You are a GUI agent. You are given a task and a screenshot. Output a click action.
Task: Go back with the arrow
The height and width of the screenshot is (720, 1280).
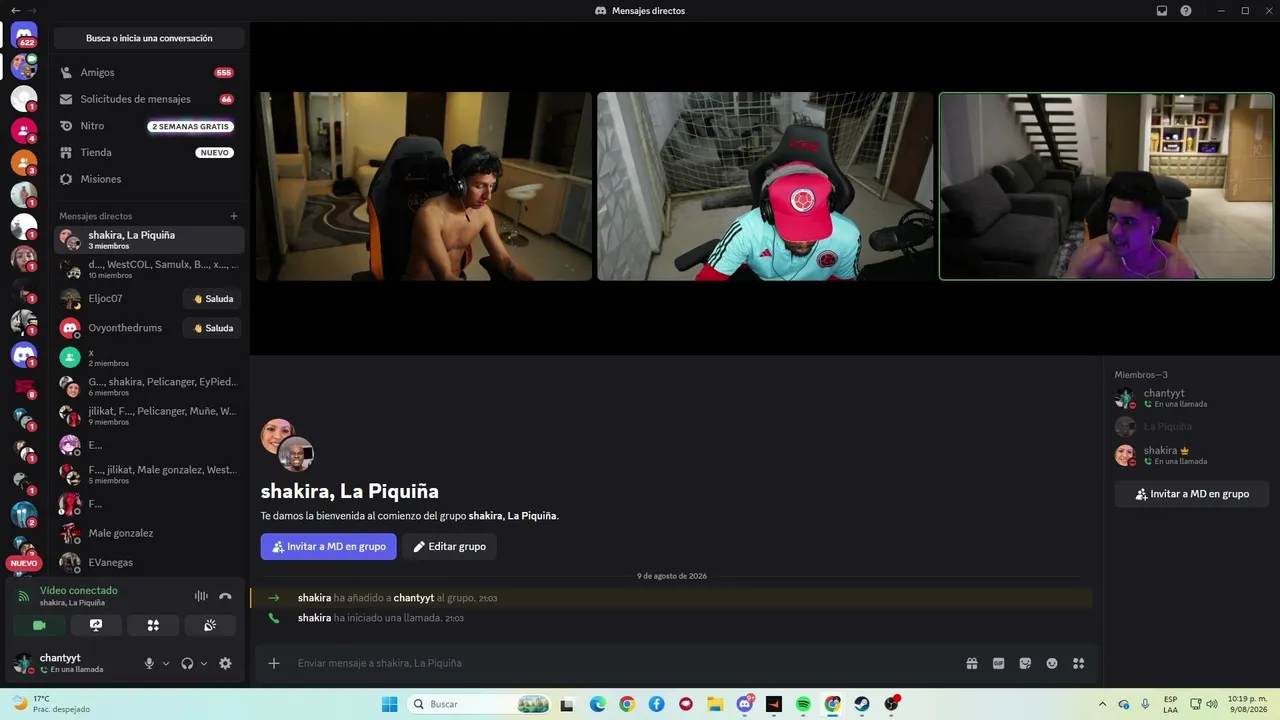point(15,10)
